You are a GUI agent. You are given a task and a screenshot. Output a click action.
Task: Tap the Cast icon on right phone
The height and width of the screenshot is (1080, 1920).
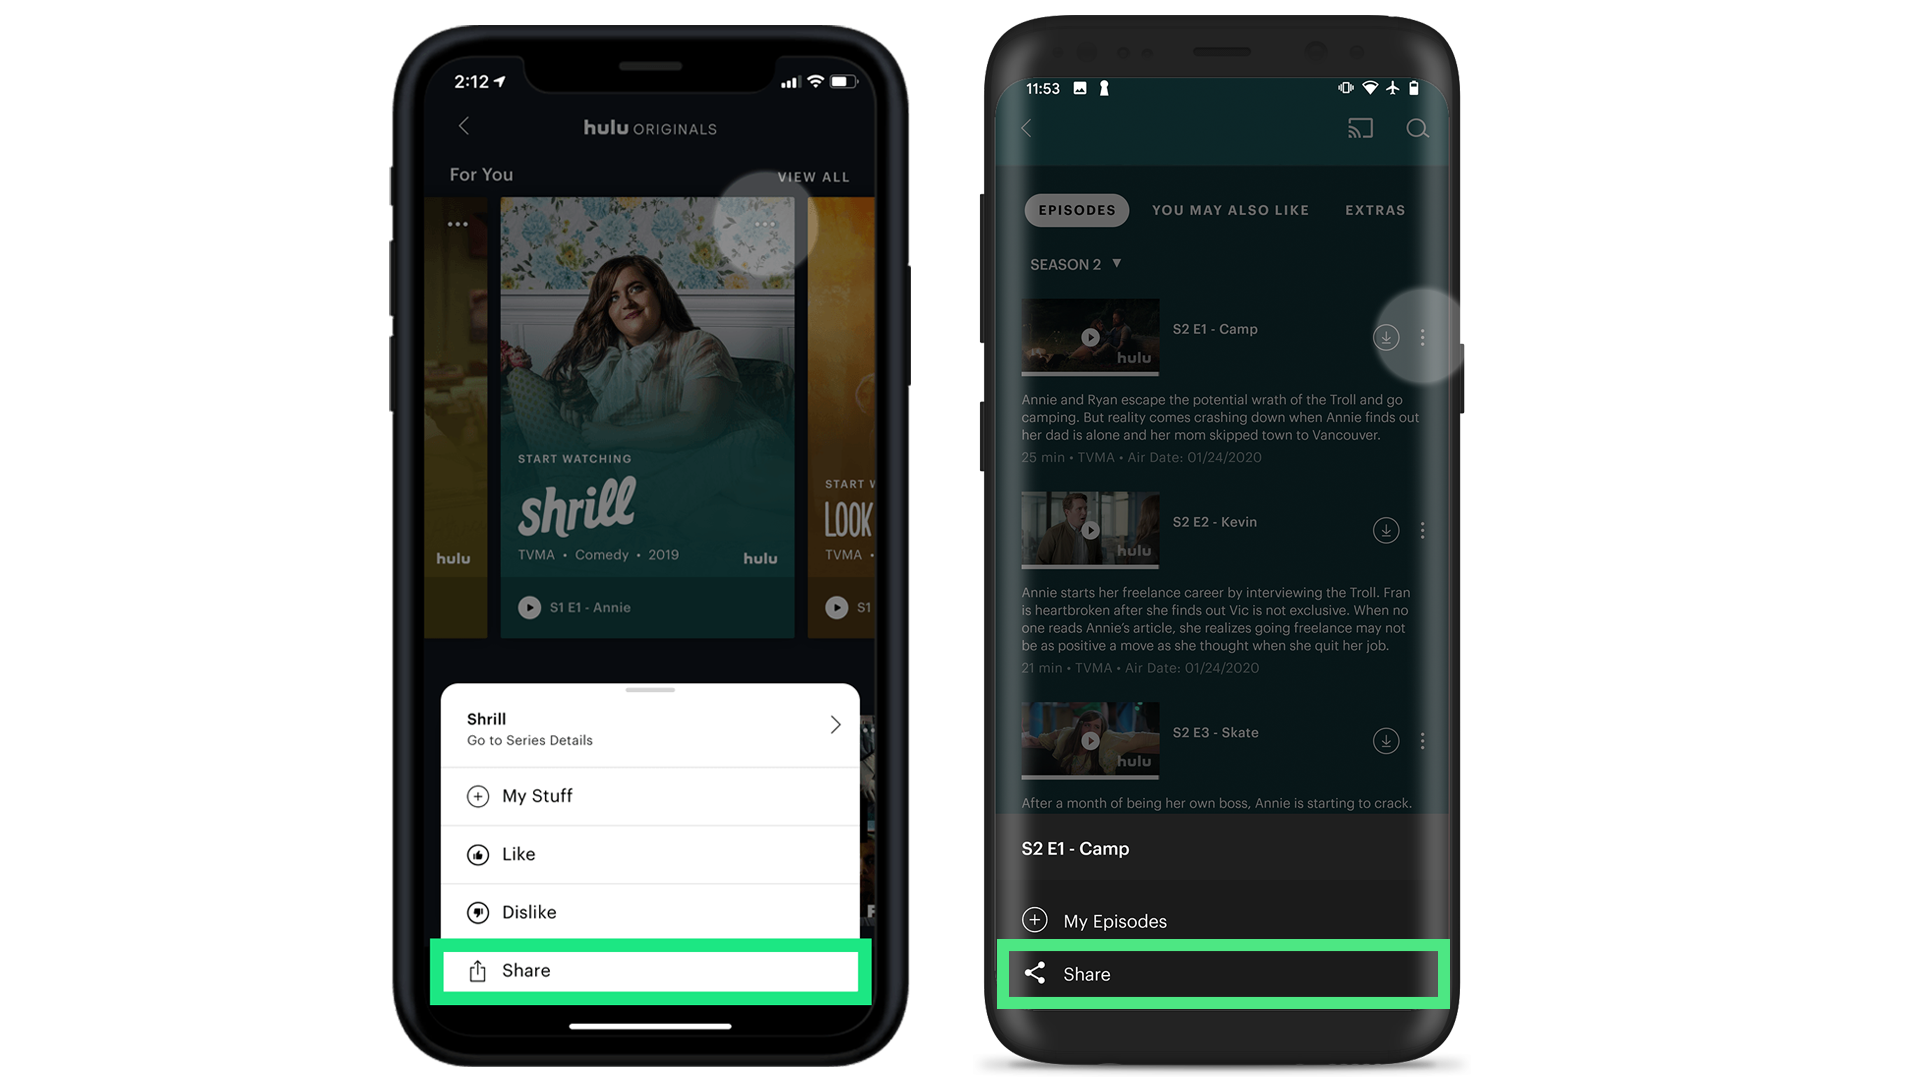coord(1360,128)
